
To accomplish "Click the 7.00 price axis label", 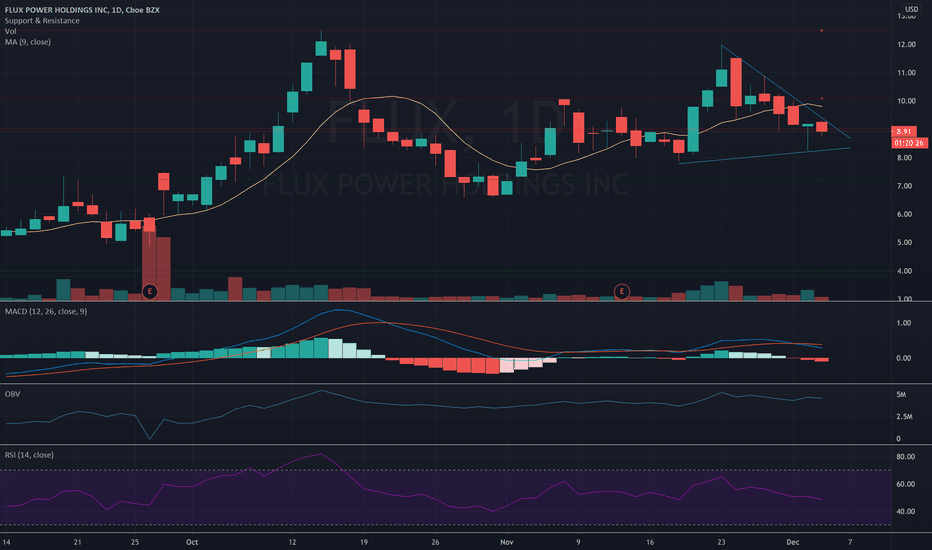I will (904, 186).
